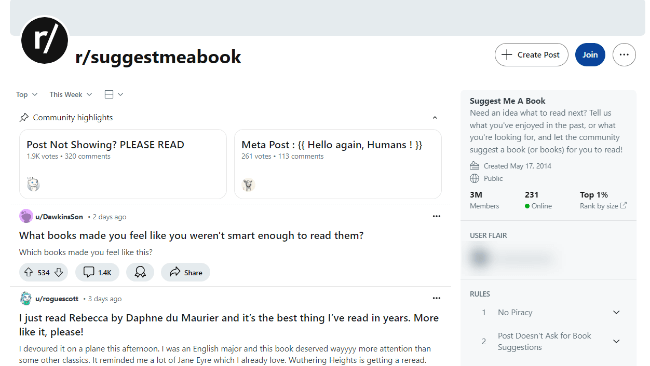The height and width of the screenshot is (366, 650).
Task: Expand the 'Post Doesn't Ask for Book Suggestions' rule
Action: [x=551, y=341]
